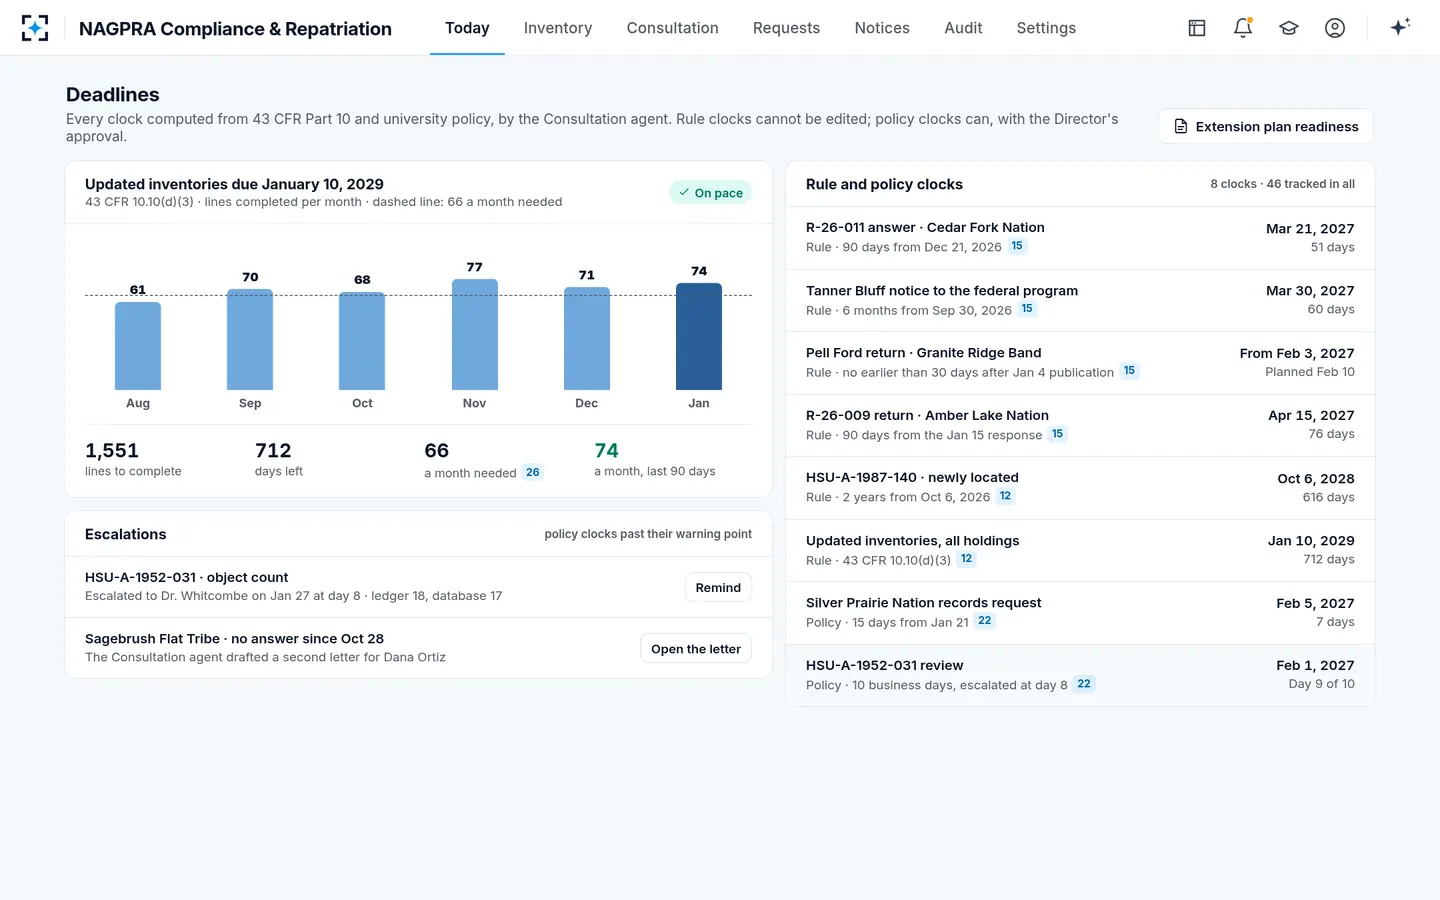Click the 26 badge beside a month needed
Screen dimensions: 1440x900
coord(533,472)
